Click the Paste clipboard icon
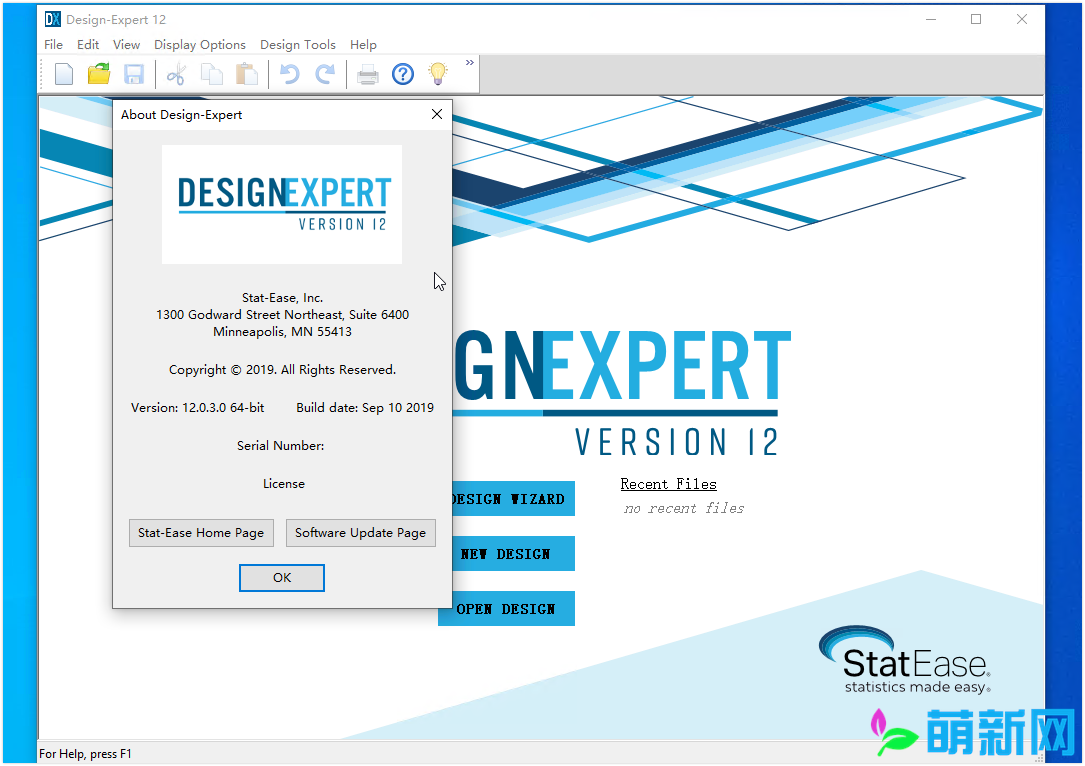The height and width of the screenshot is (766, 1085). point(245,73)
